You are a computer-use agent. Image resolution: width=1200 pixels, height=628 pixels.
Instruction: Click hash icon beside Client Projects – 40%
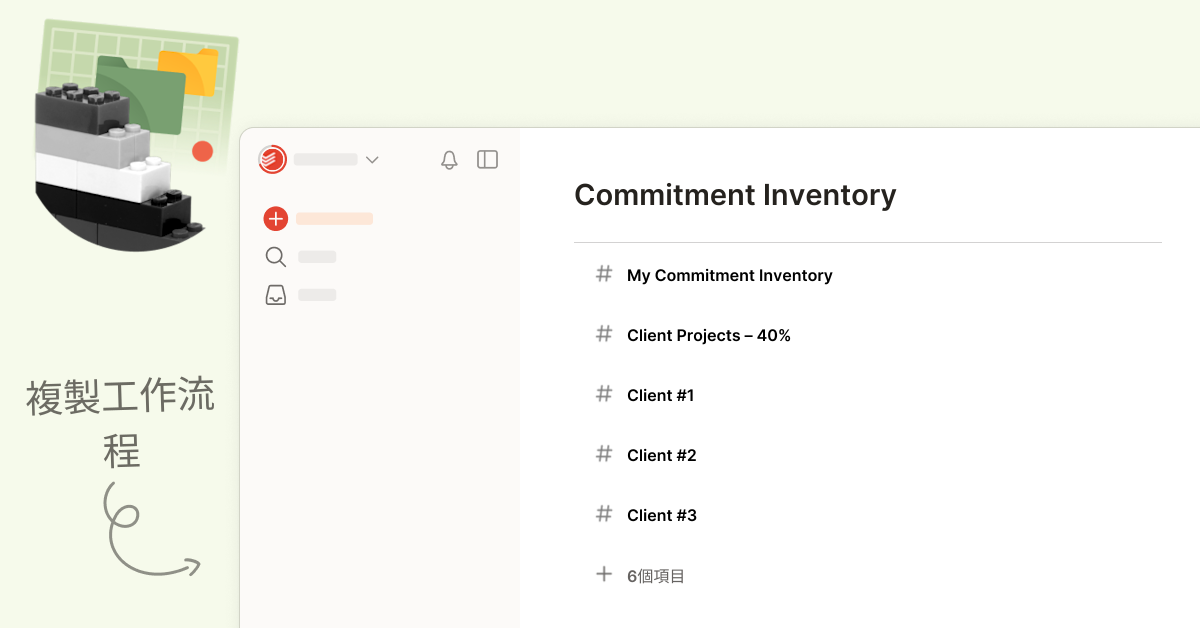[604, 334]
